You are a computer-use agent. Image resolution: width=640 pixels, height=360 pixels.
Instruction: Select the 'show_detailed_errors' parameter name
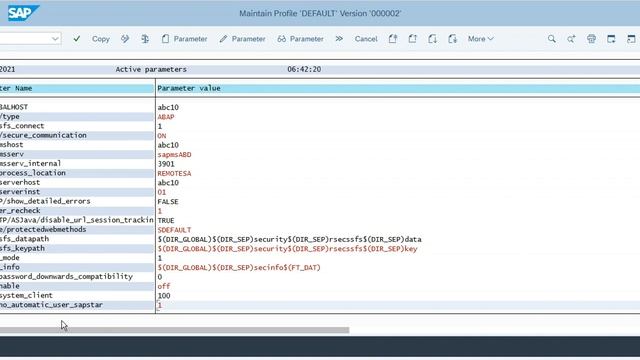point(45,201)
